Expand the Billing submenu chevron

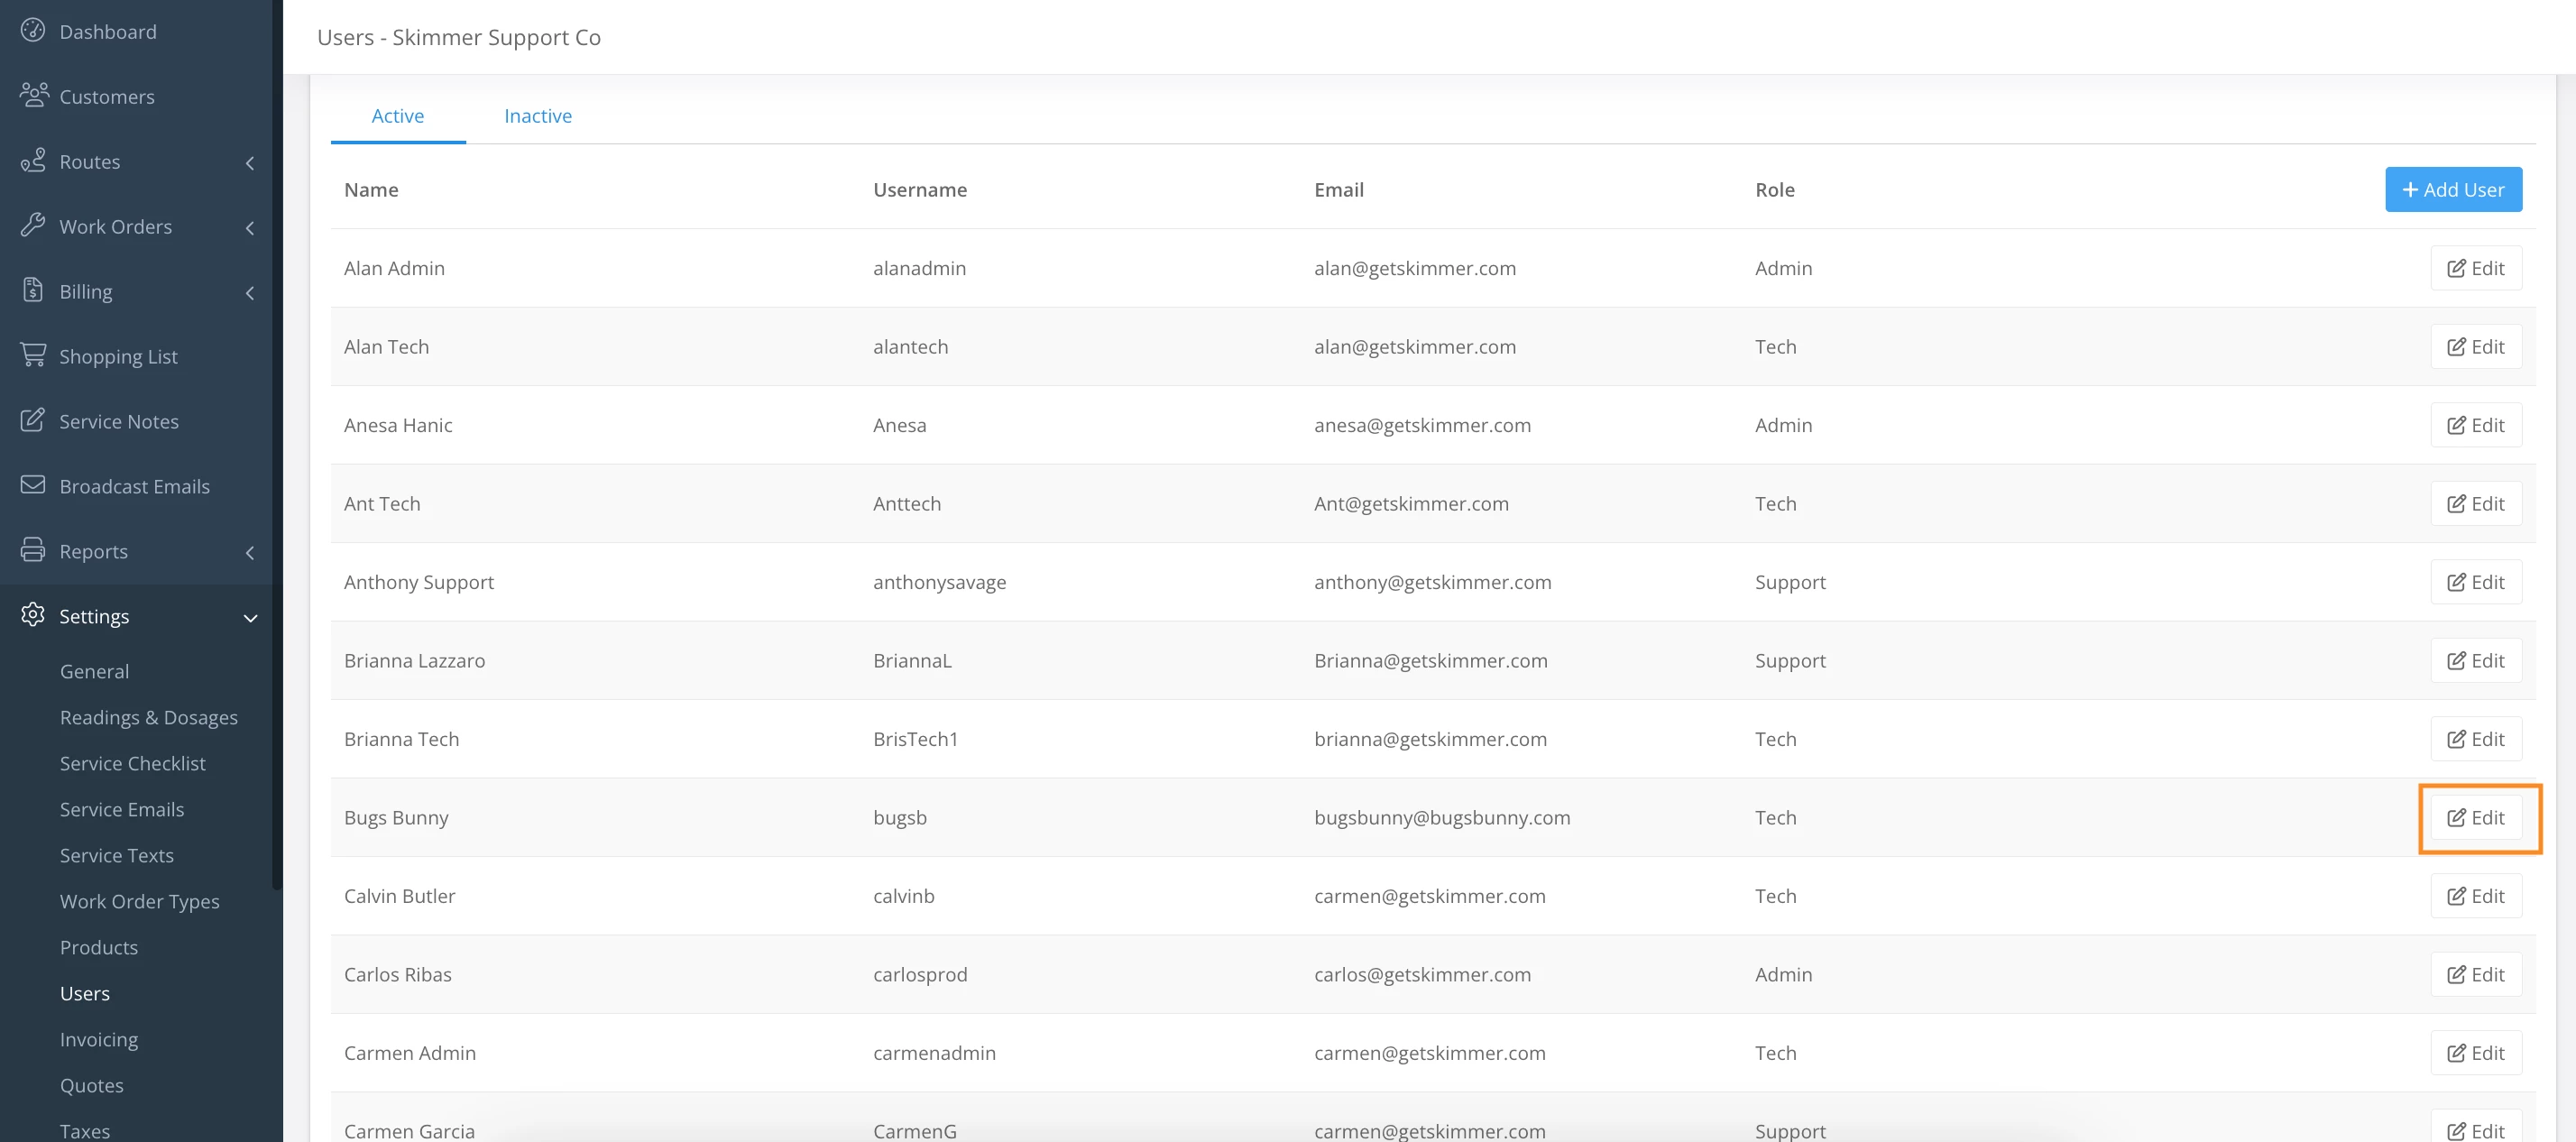(250, 292)
